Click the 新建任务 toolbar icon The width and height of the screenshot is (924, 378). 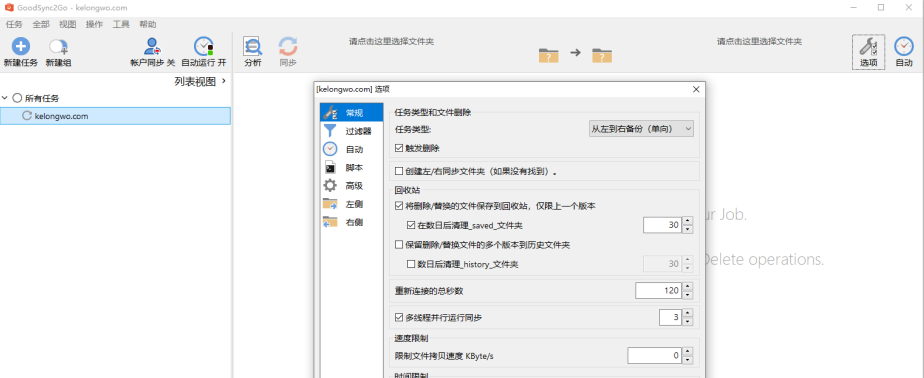click(21, 47)
